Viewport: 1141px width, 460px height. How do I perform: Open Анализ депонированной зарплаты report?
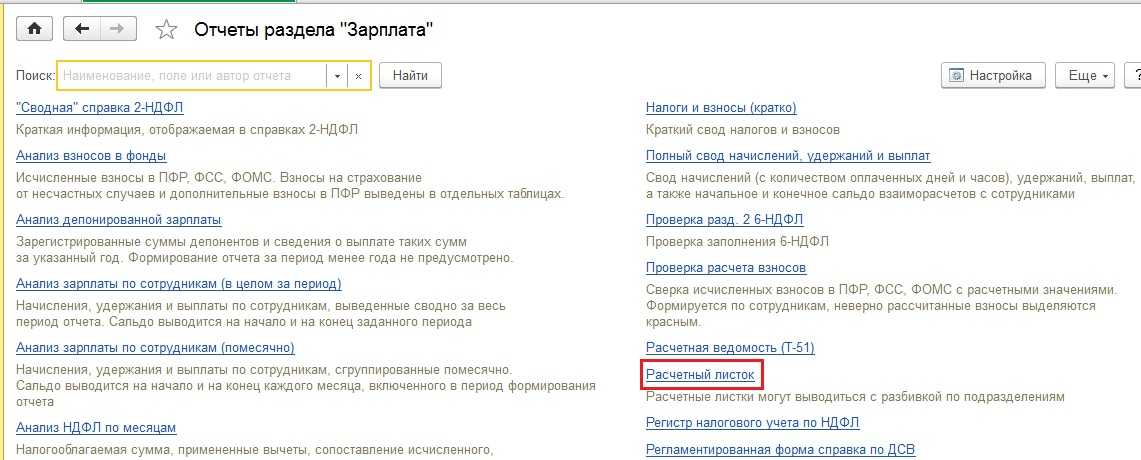coord(119,219)
